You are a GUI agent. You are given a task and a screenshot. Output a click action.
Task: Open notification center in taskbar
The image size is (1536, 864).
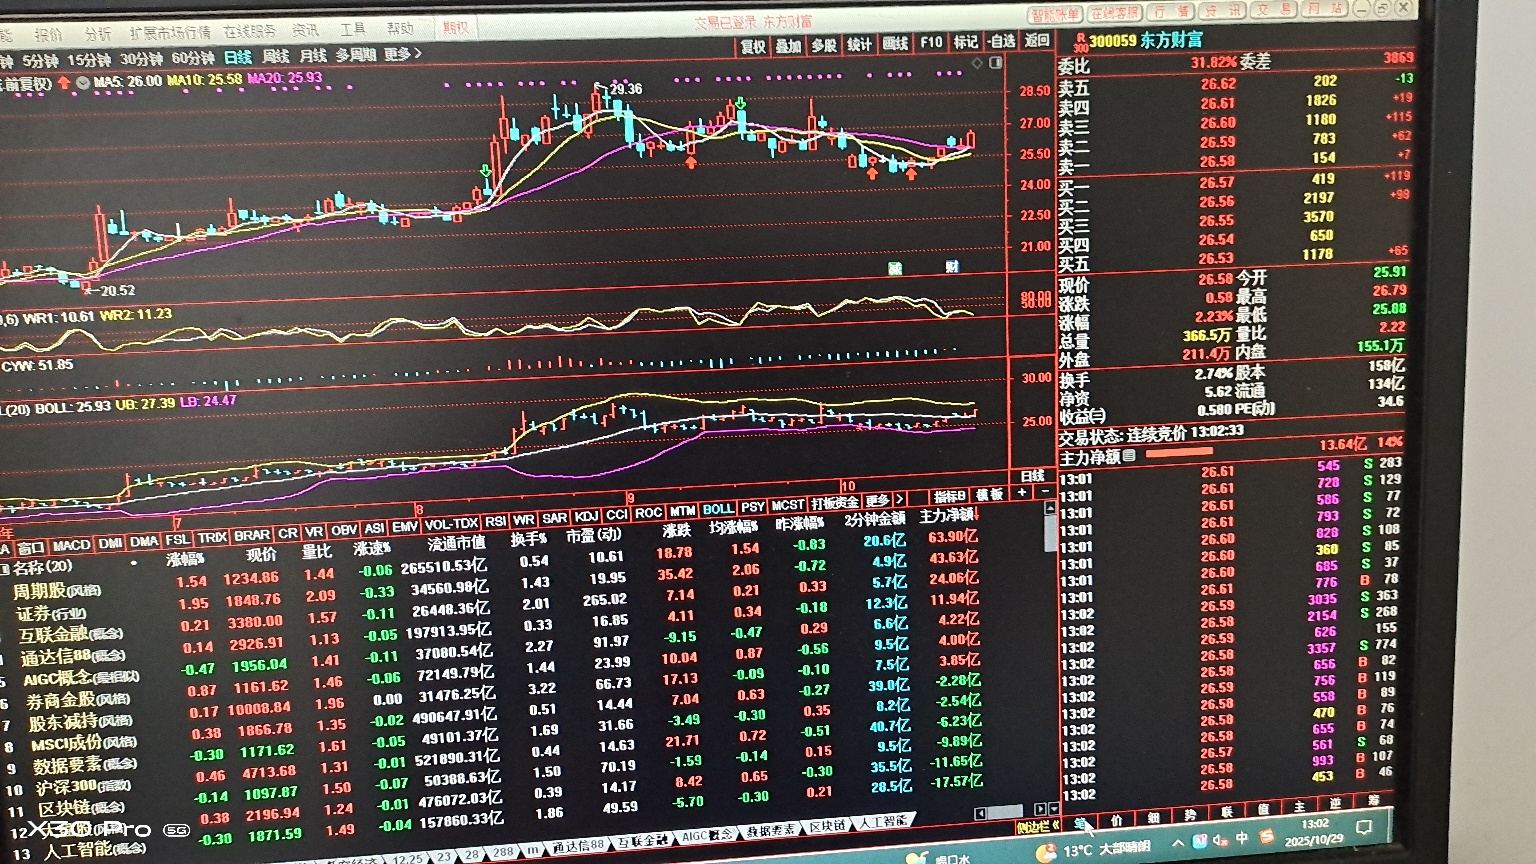(x=1363, y=828)
